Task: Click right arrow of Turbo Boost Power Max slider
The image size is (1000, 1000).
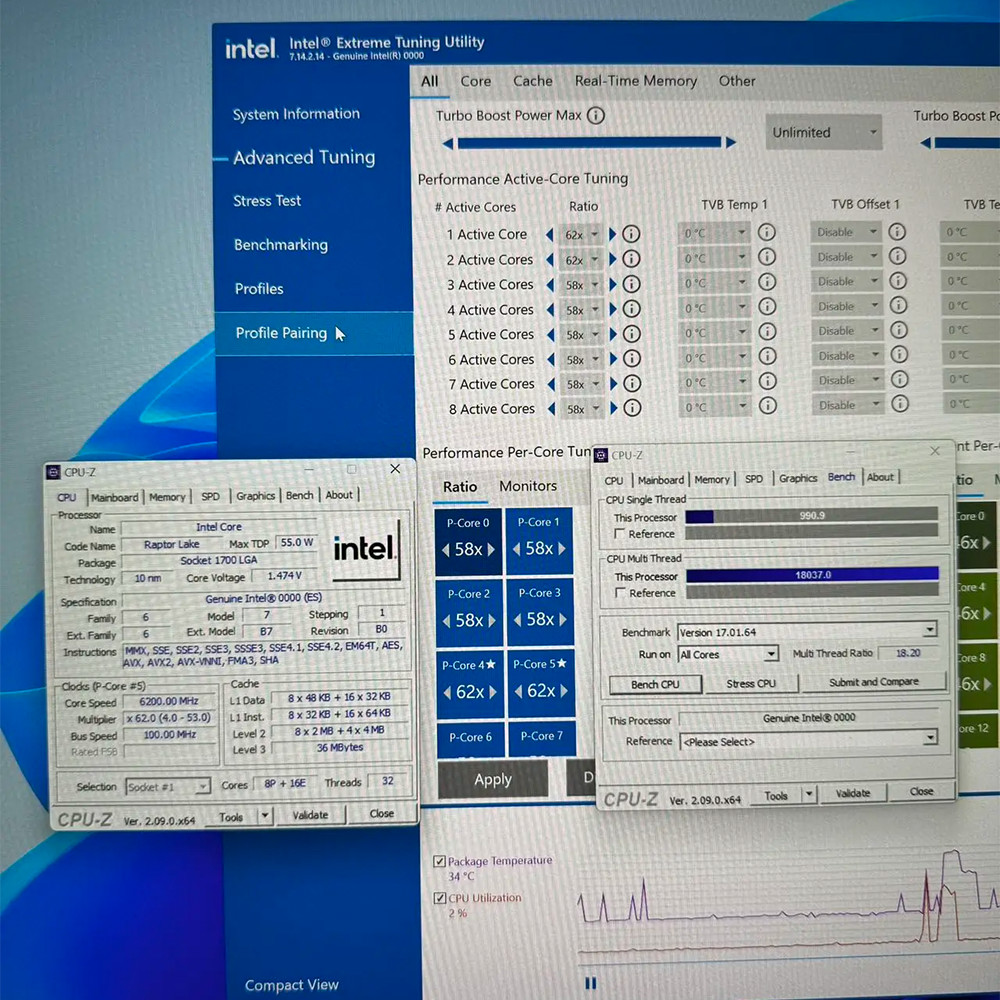Action: coord(731,142)
